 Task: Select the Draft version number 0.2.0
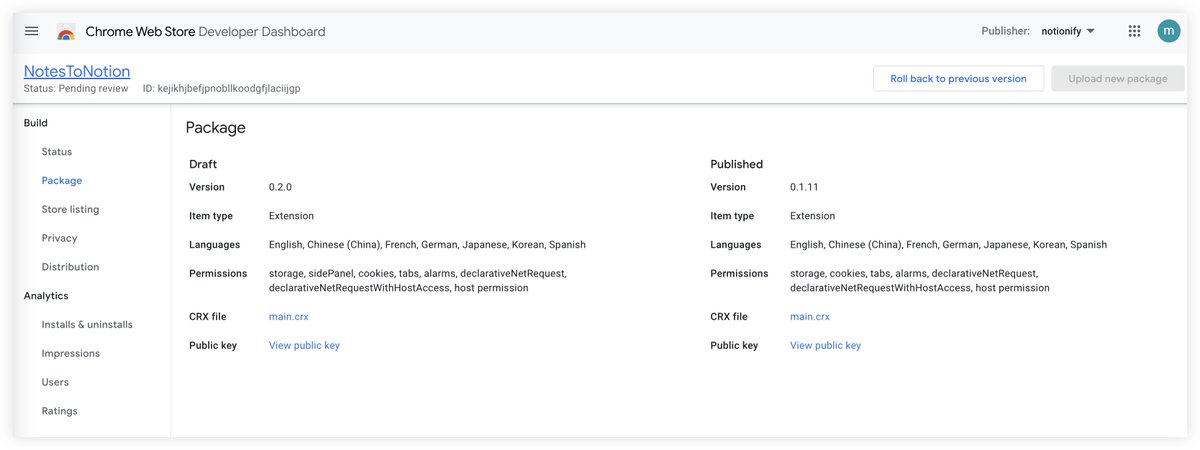[x=280, y=187]
